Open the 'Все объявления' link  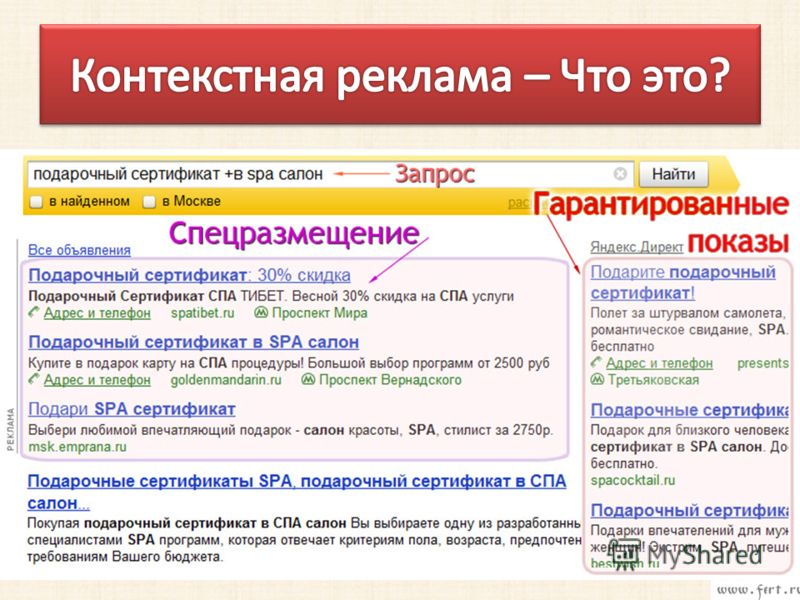(x=79, y=250)
